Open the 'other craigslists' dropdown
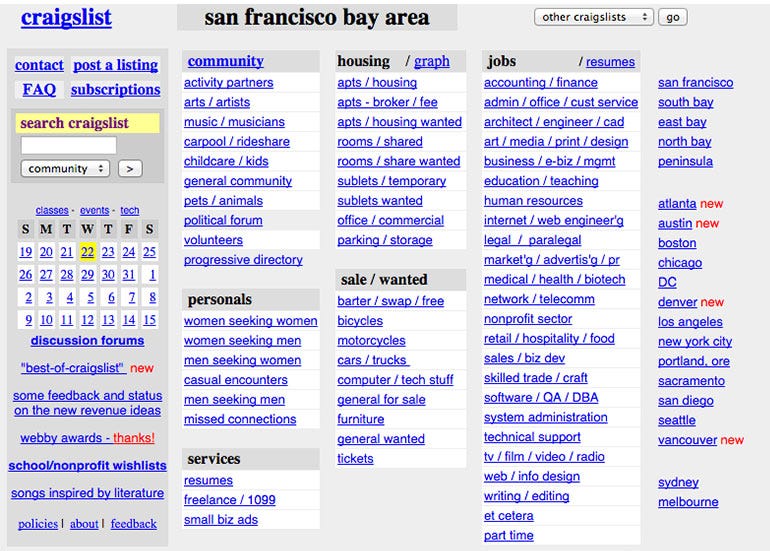The width and height of the screenshot is (770, 551). point(594,17)
